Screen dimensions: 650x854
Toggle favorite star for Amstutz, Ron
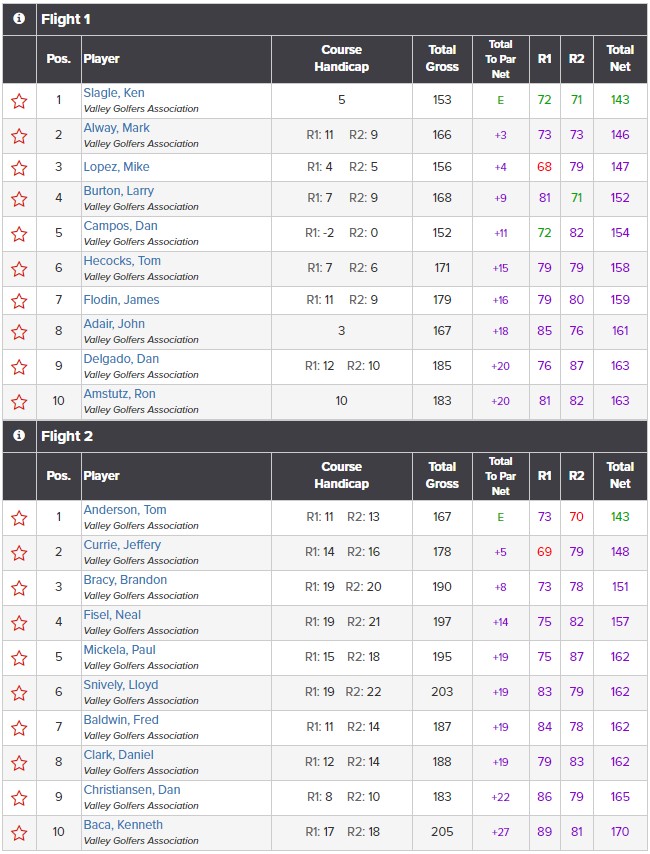(19, 402)
